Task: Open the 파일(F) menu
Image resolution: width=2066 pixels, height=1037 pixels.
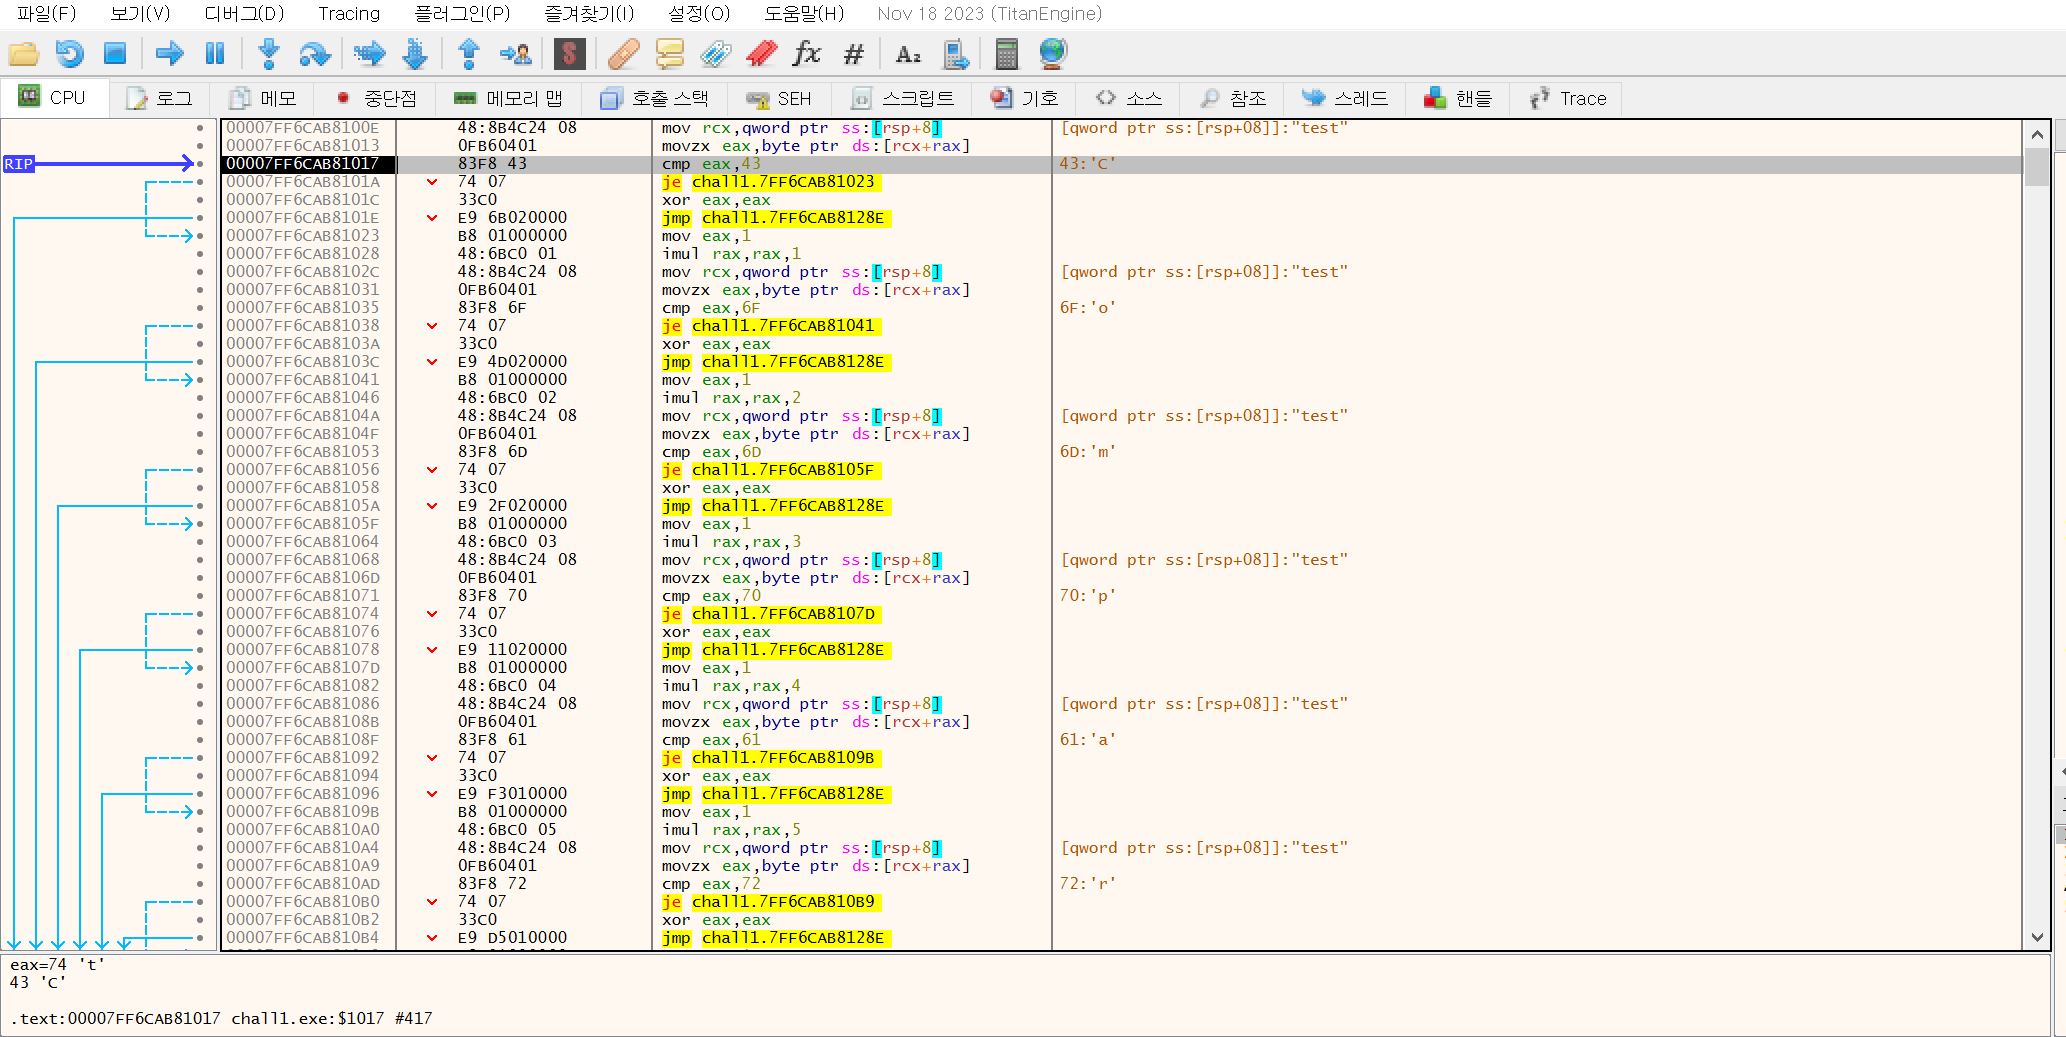Action: point(46,14)
